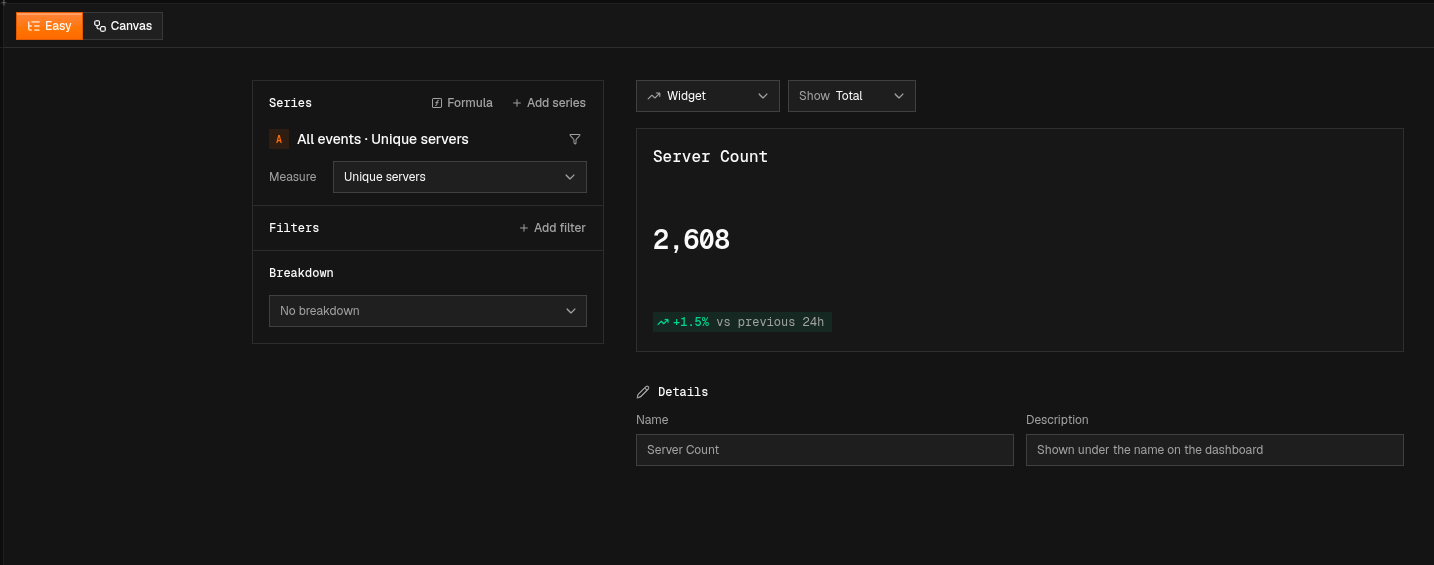The height and width of the screenshot is (565, 1434).
Task: Click the pencil icon next to Details
Action: (643, 392)
